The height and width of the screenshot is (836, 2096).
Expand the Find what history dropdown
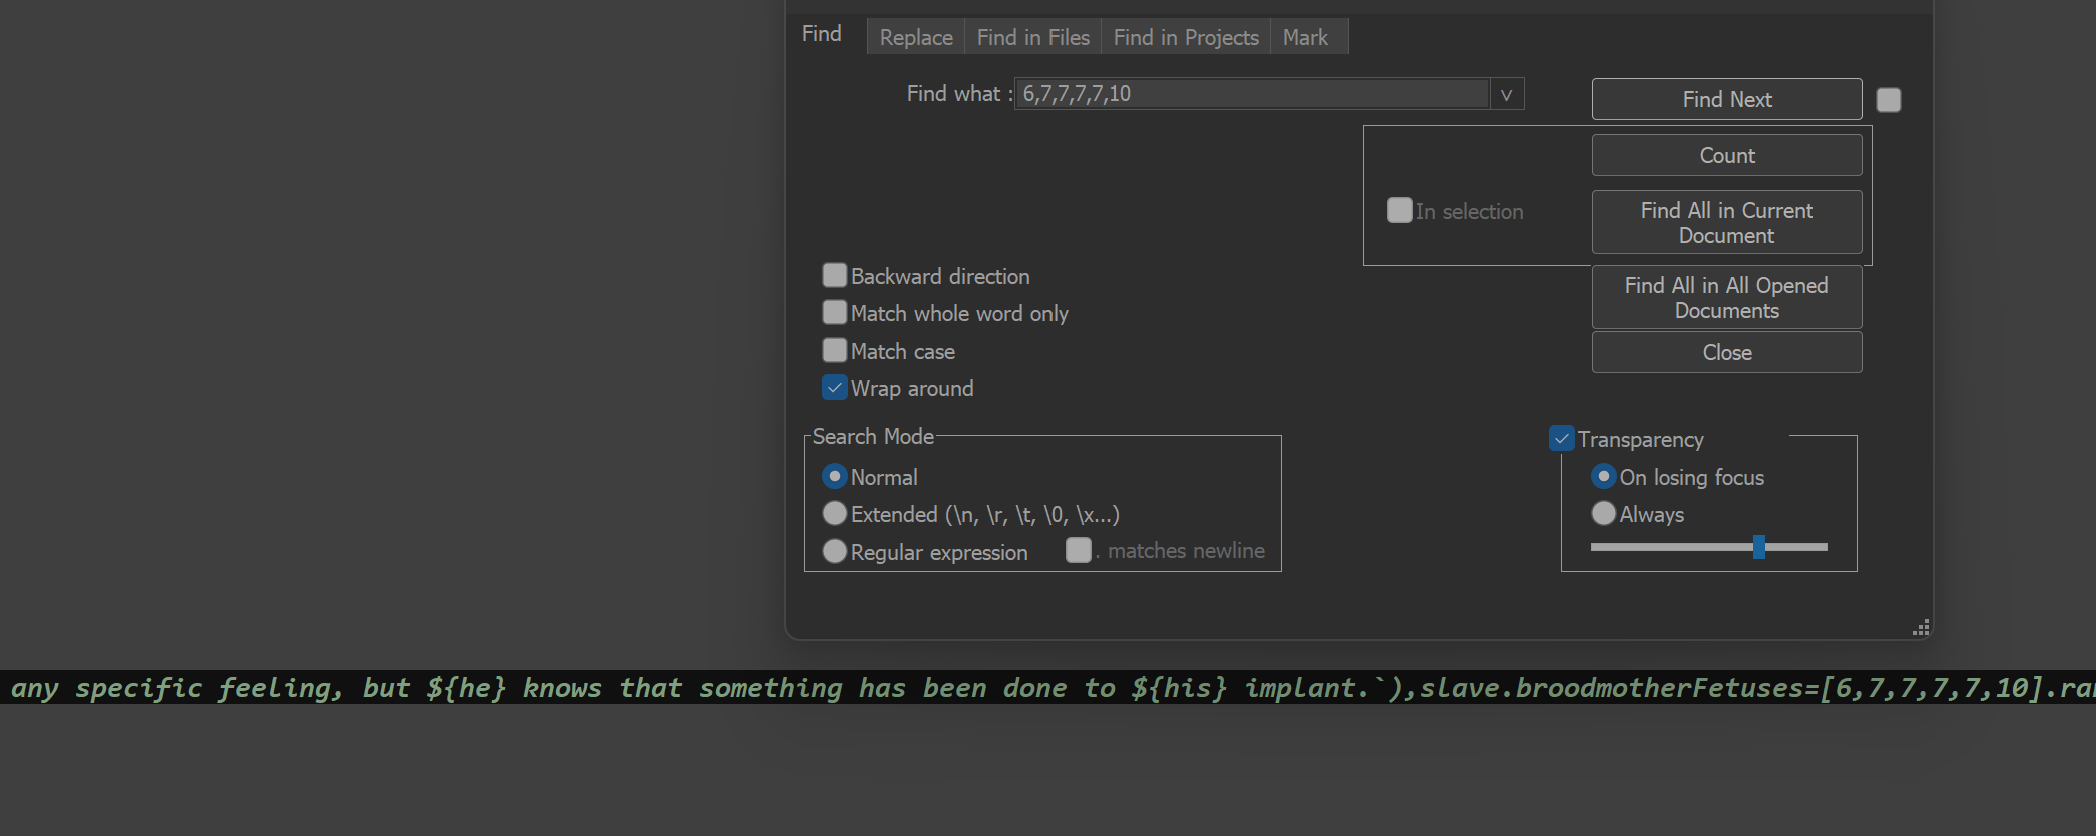1506,94
